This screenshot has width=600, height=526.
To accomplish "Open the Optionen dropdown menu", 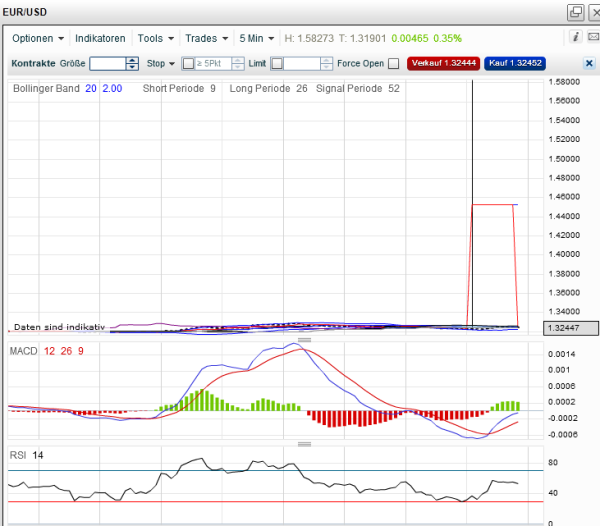I will pyautogui.click(x=38, y=38).
